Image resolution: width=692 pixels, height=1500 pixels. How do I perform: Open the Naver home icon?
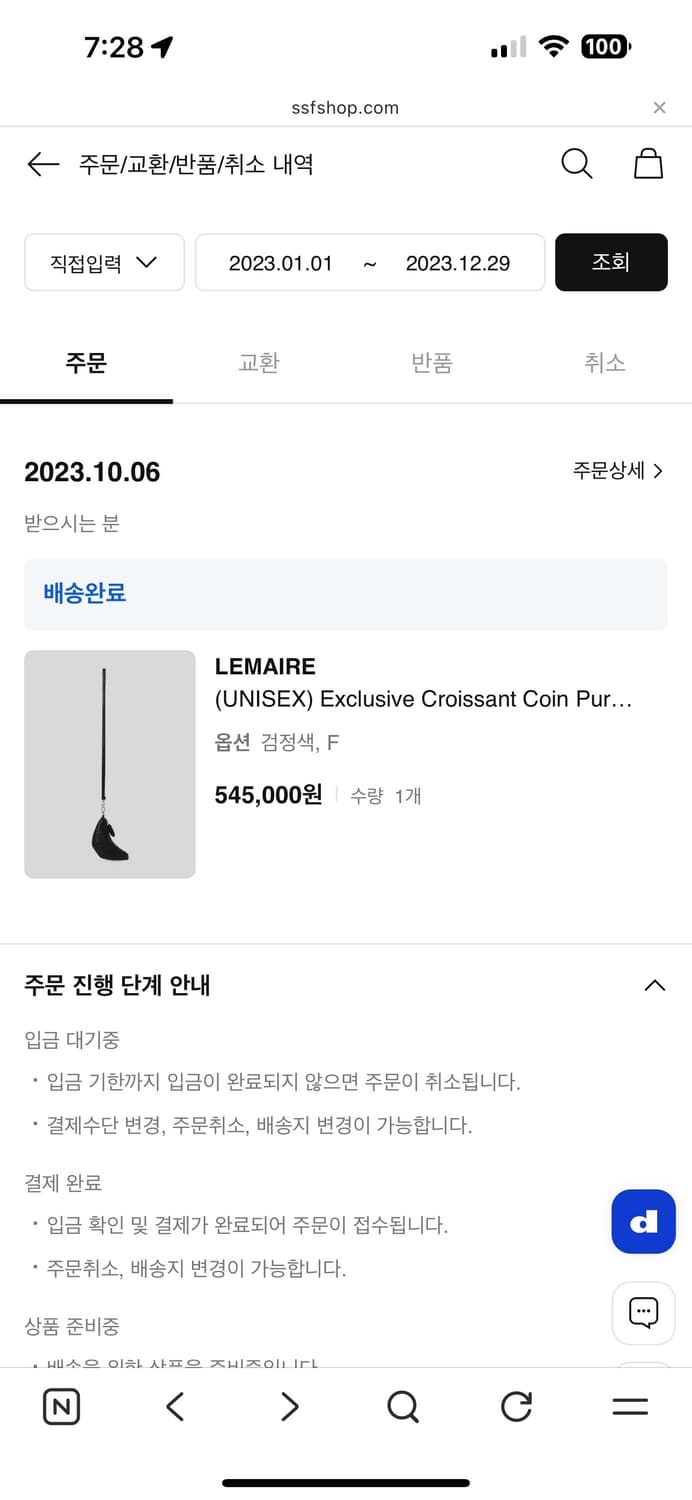[x=61, y=1406]
